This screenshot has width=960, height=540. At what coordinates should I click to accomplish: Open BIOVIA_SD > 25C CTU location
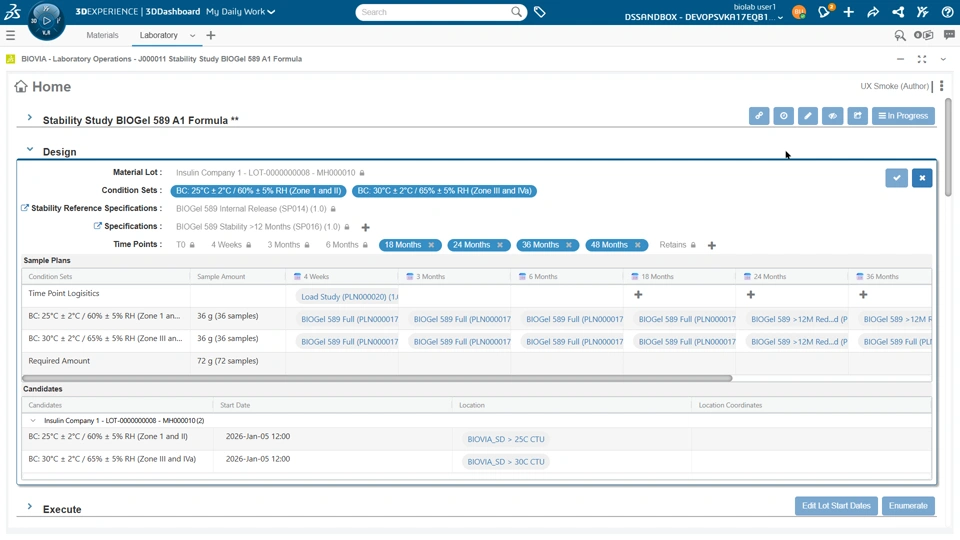coord(506,440)
